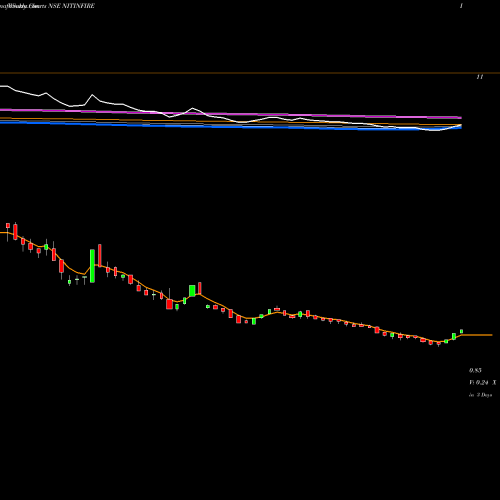The width and height of the screenshot is (500, 500).
Task: Select the tall red candle beside the tallest green
Action: click(100, 256)
